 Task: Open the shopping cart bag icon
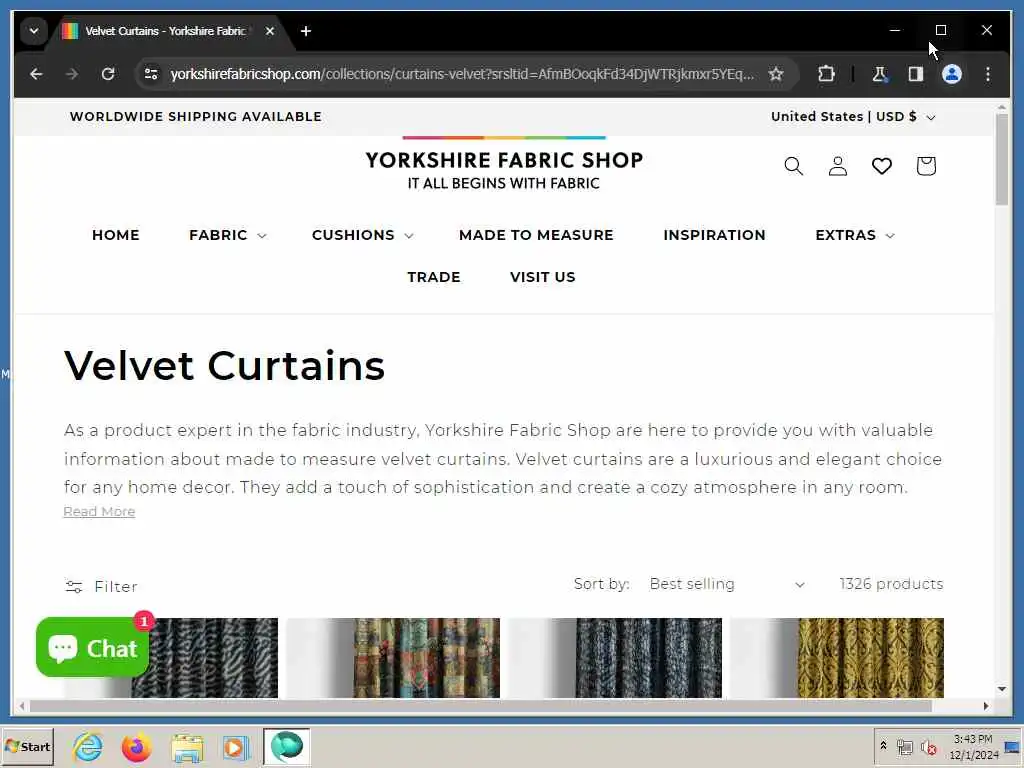point(926,166)
